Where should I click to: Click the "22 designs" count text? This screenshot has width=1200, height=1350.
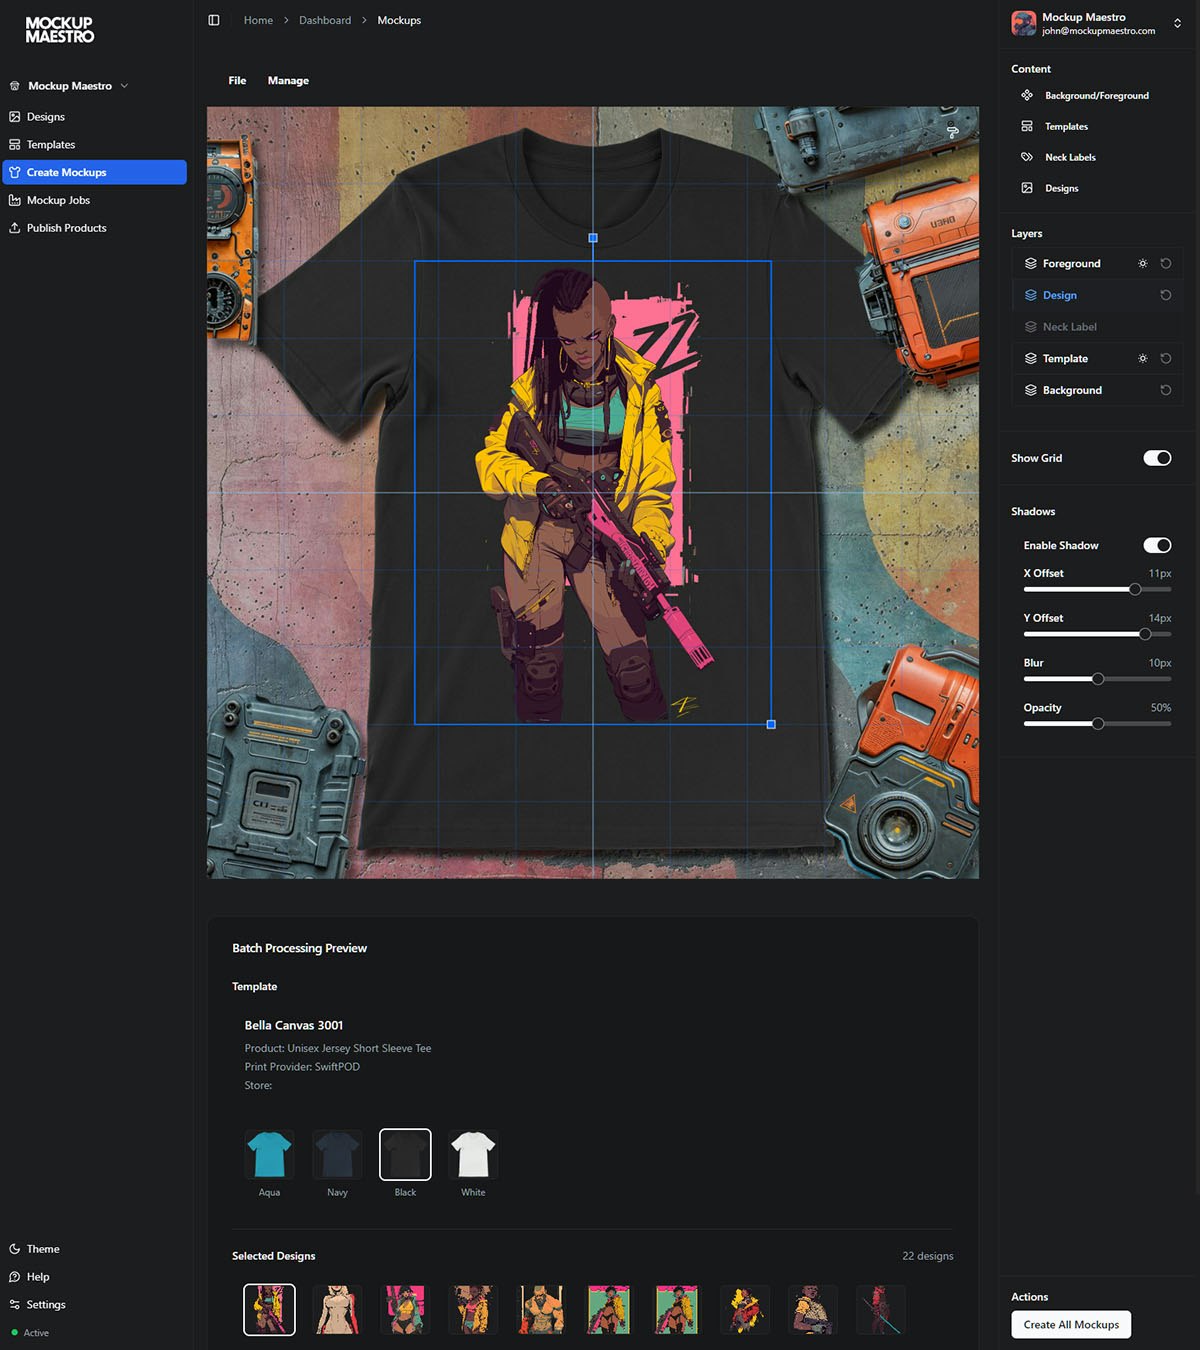click(x=927, y=1256)
